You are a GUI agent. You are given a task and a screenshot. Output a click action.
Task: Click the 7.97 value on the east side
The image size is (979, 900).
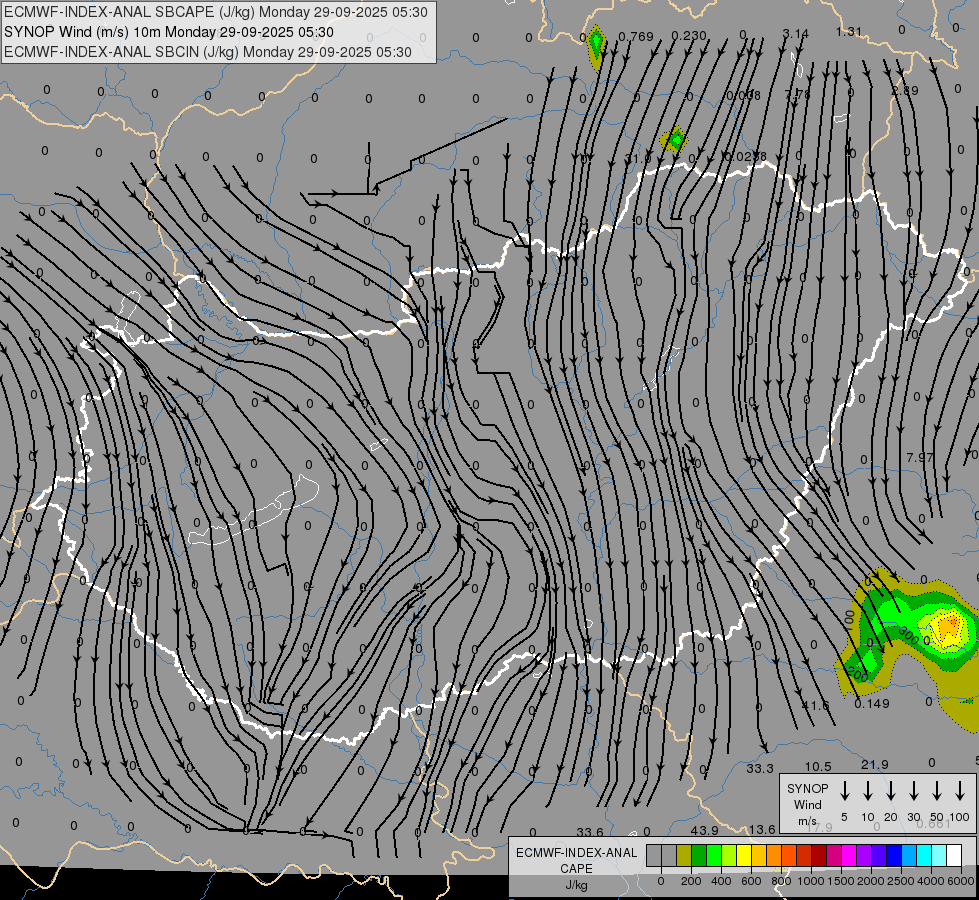920,457
